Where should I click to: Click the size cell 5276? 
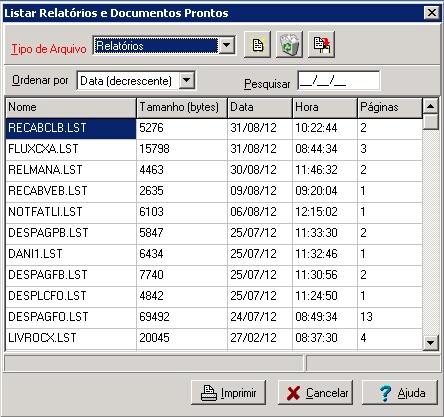[x=182, y=128]
